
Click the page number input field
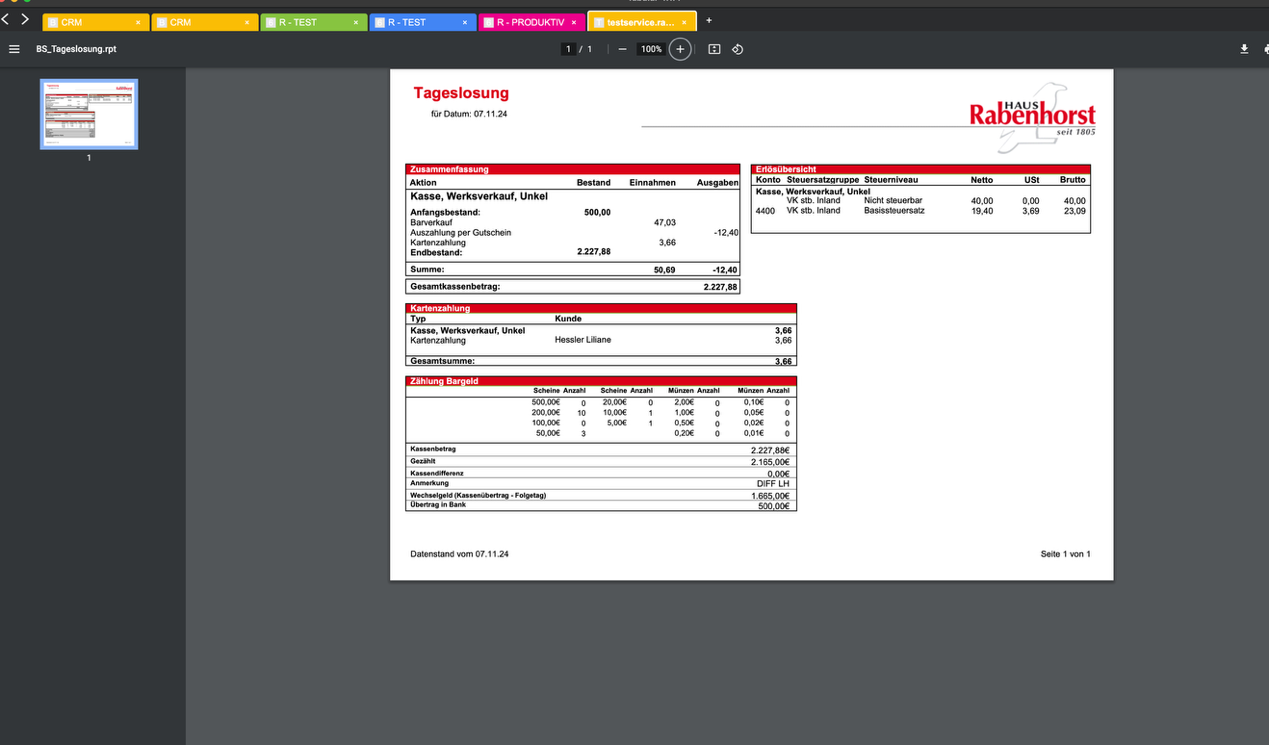567,48
